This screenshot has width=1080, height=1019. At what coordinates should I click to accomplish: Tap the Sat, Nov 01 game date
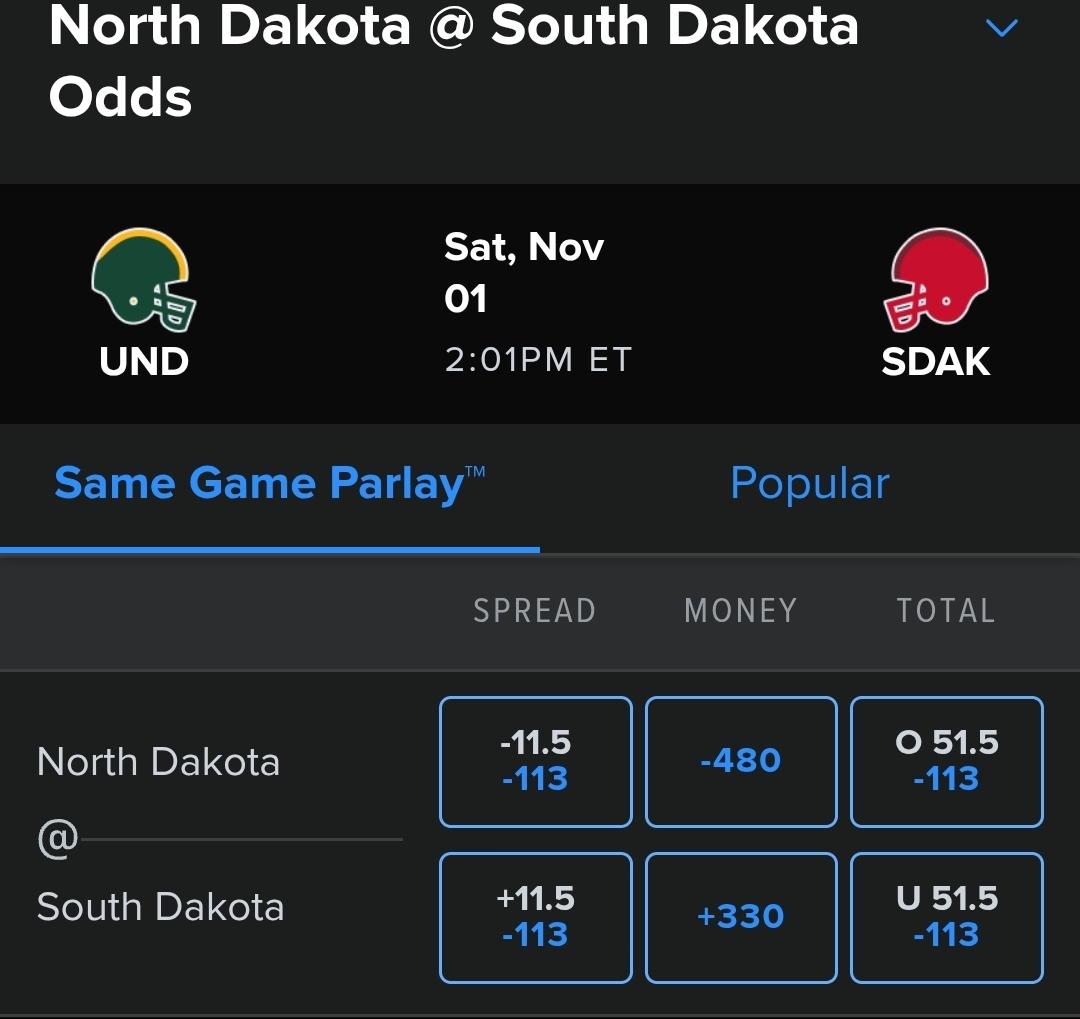[523, 272]
